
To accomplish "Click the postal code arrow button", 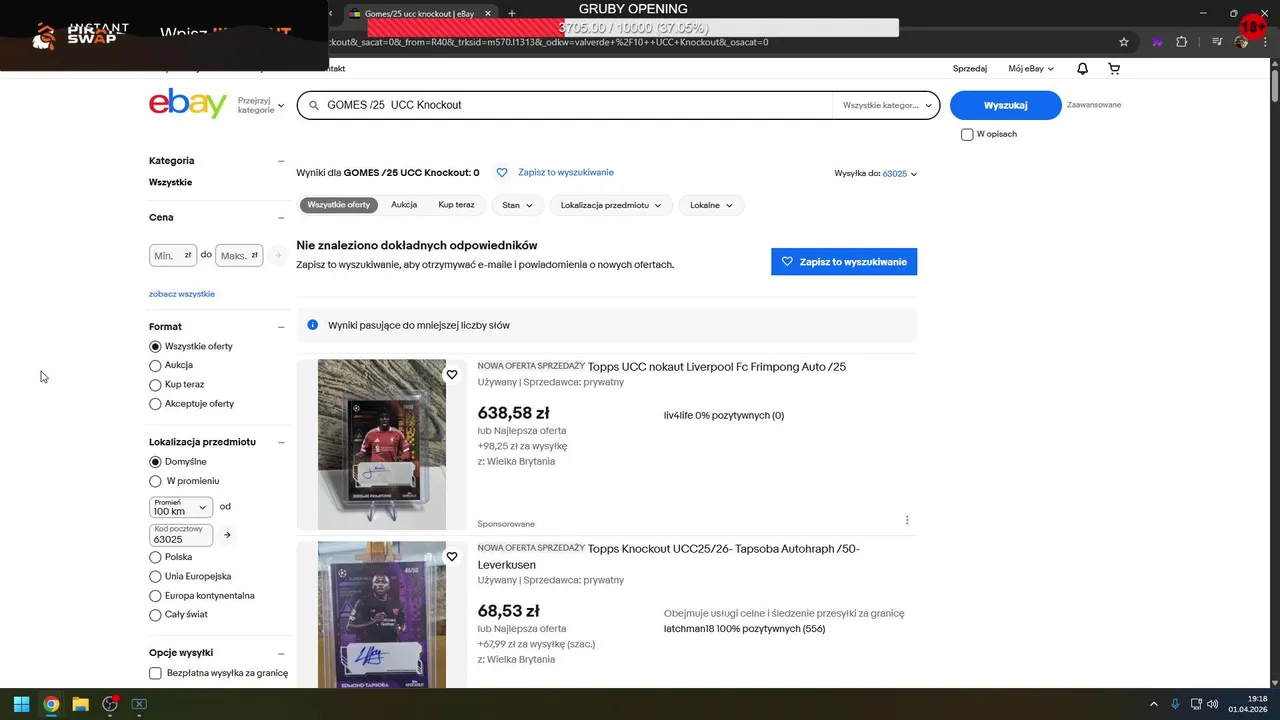I will (227, 535).
